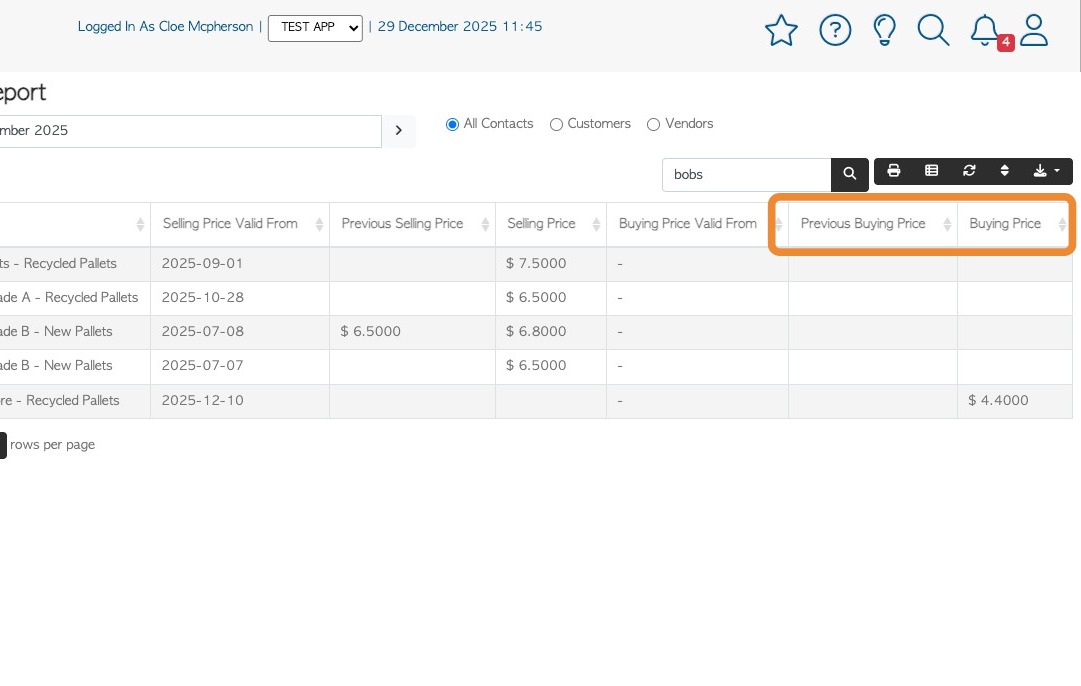Open the TEST APP dropdown
The height and width of the screenshot is (686, 1081).
pos(315,28)
